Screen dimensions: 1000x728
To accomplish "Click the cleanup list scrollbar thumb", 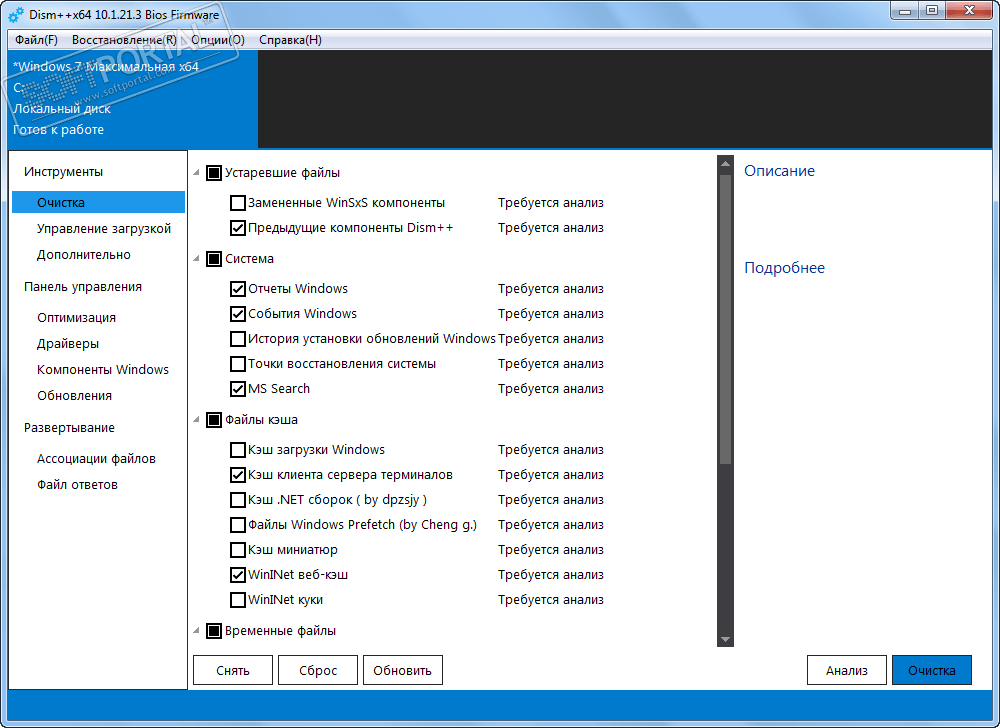I will [725, 319].
